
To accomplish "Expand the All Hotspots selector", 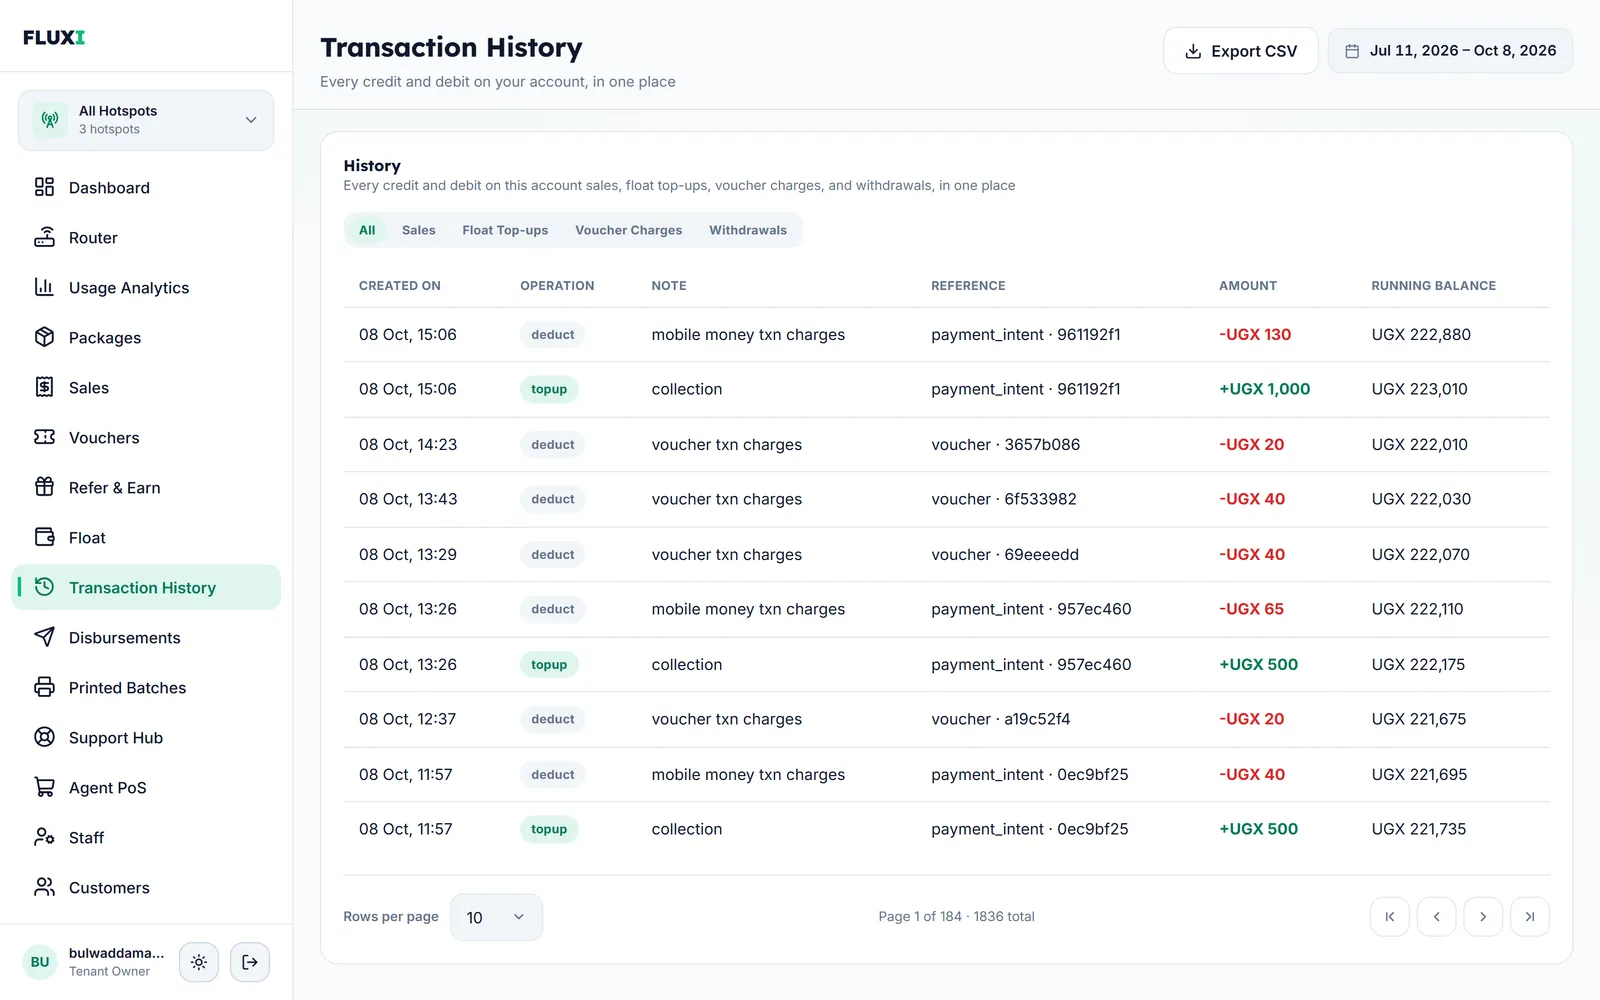I will [x=146, y=120].
